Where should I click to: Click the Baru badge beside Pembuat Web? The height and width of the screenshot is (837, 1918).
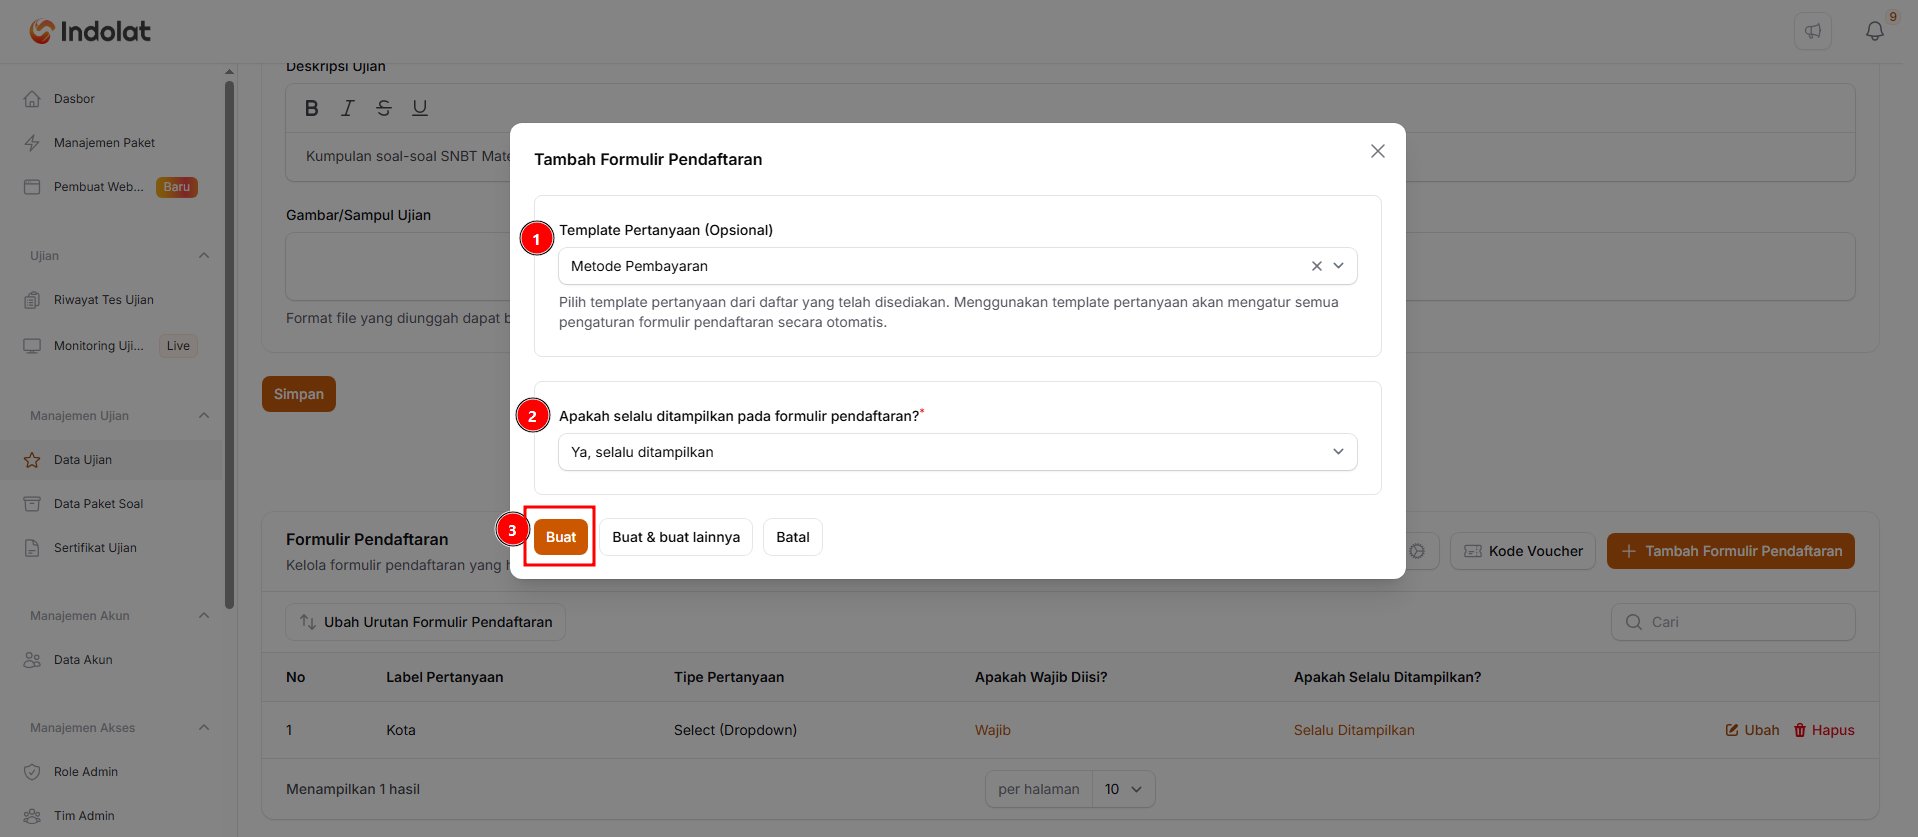point(177,187)
